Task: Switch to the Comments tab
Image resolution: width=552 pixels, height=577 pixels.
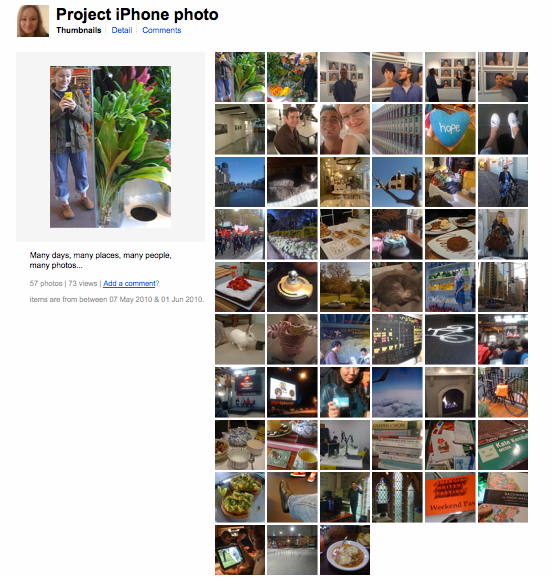Action: pyautogui.click(x=162, y=30)
